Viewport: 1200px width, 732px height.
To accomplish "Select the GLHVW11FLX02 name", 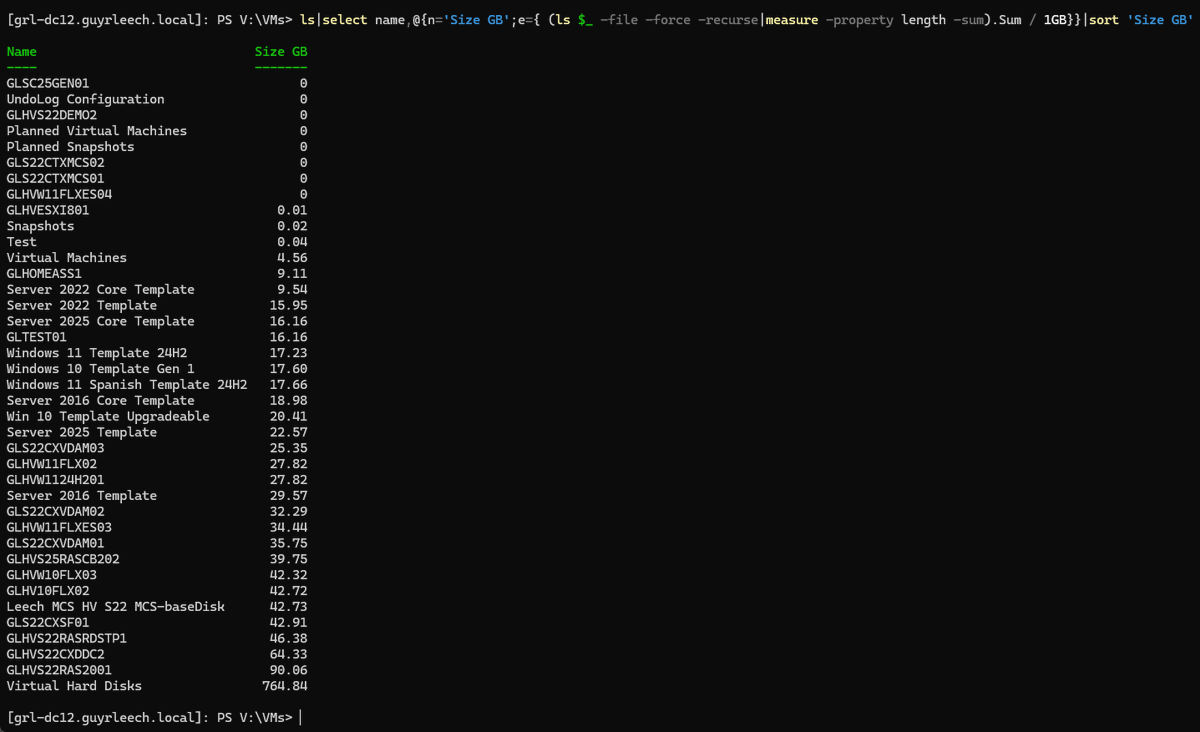I will pyautogui.click(x=51, y=464).
